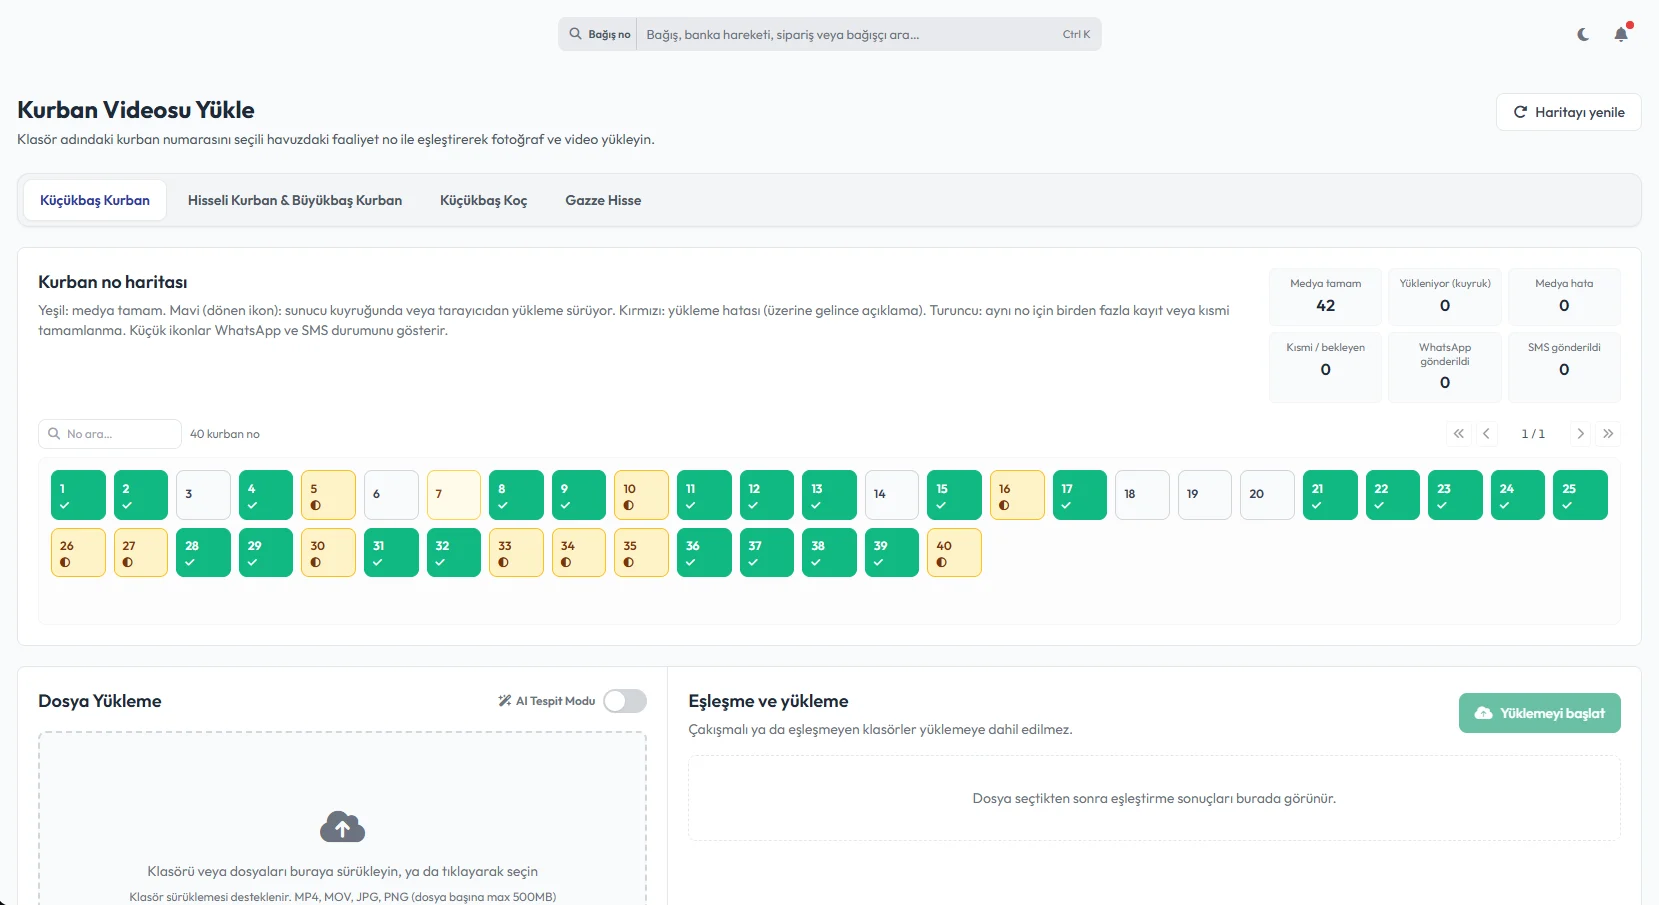Image resolution: width=1659 pixels, height=905 pixels.
Task: Focus the No ara search field
Action: pyautogui.click(x=110, y=434)
